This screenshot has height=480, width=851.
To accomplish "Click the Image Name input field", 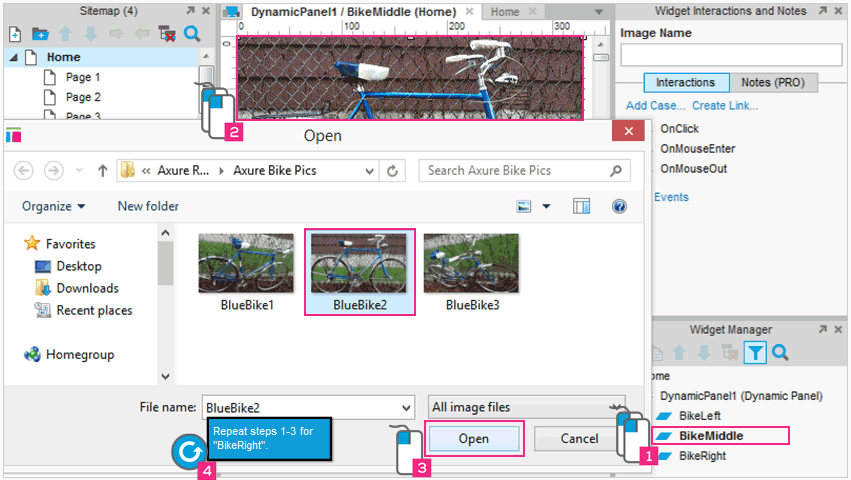I will tap(731, 55).
